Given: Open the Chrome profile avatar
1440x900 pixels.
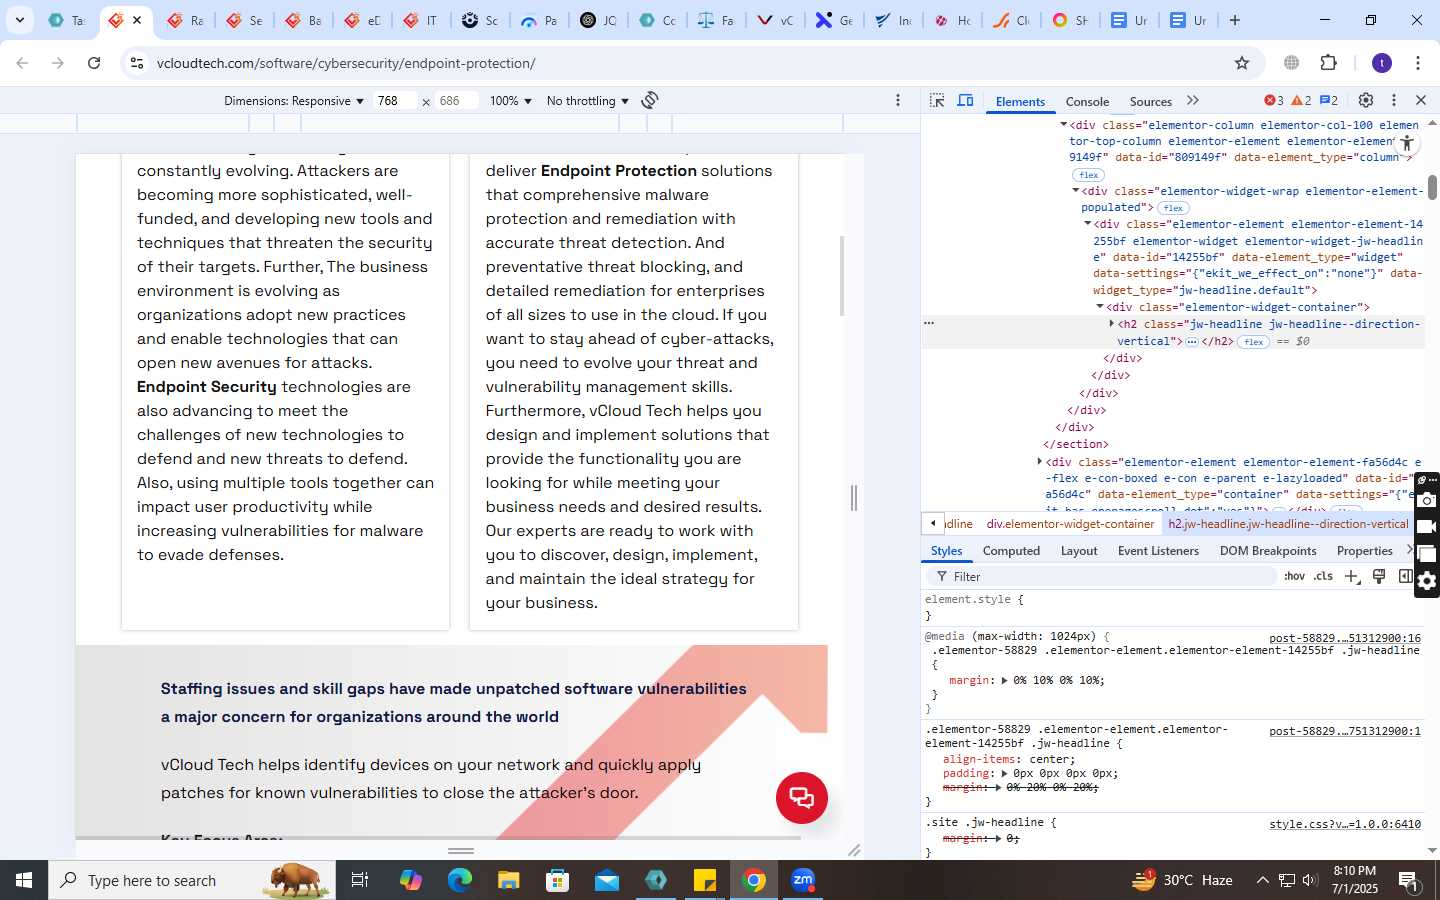Looking at the screenshot, I should [1382, 63].
